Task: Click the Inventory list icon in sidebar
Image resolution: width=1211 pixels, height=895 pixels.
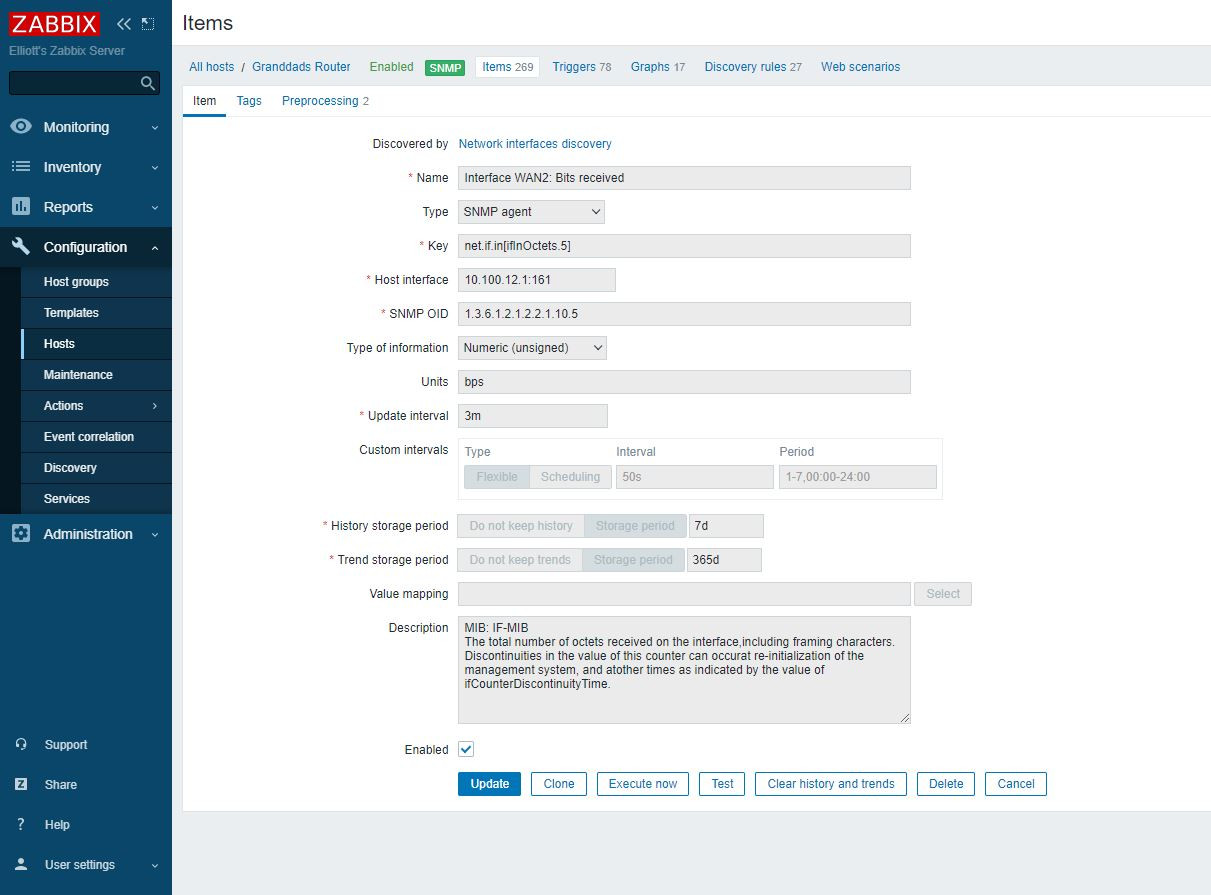Action: coord(22,167)
